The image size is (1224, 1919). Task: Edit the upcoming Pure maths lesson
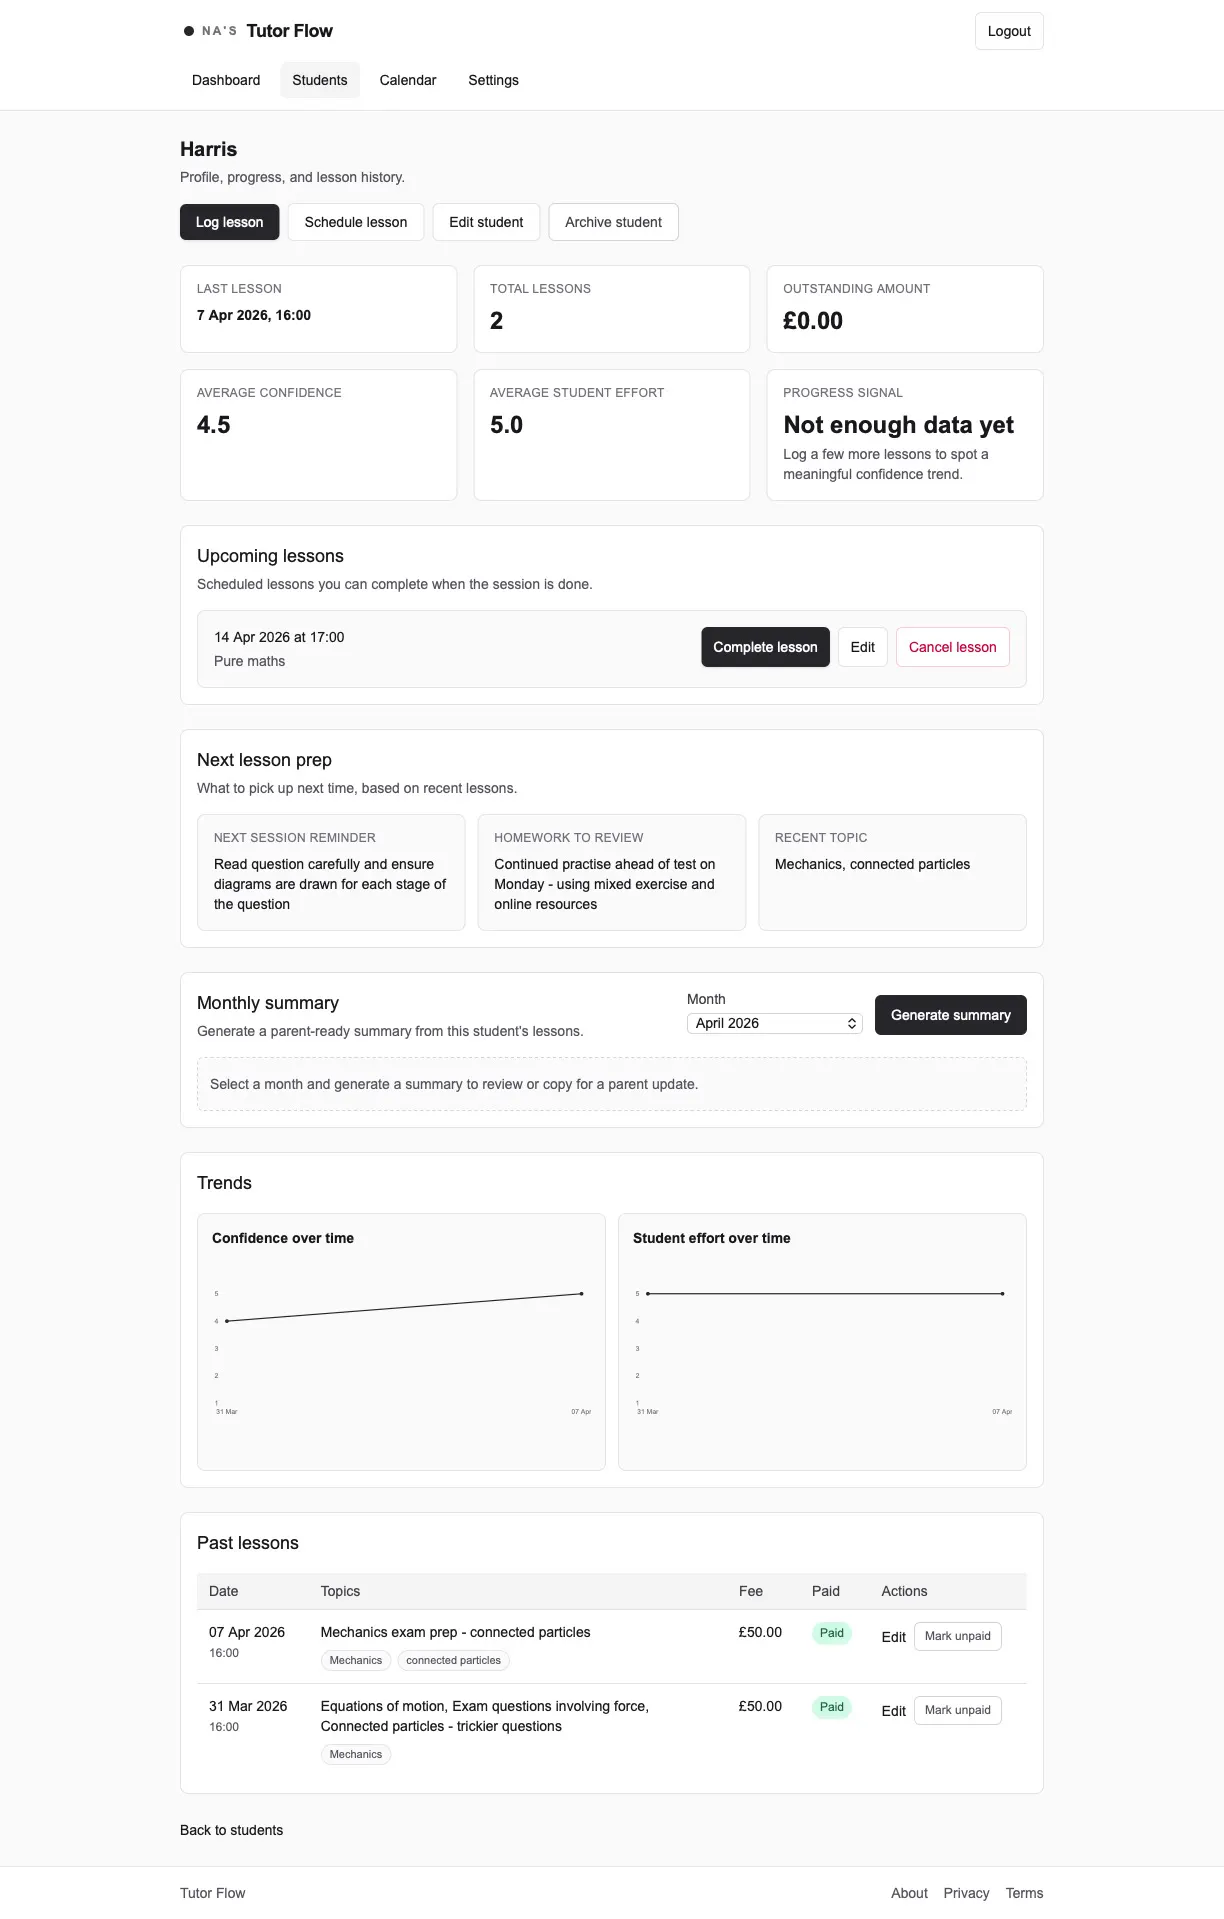[862, 647]
